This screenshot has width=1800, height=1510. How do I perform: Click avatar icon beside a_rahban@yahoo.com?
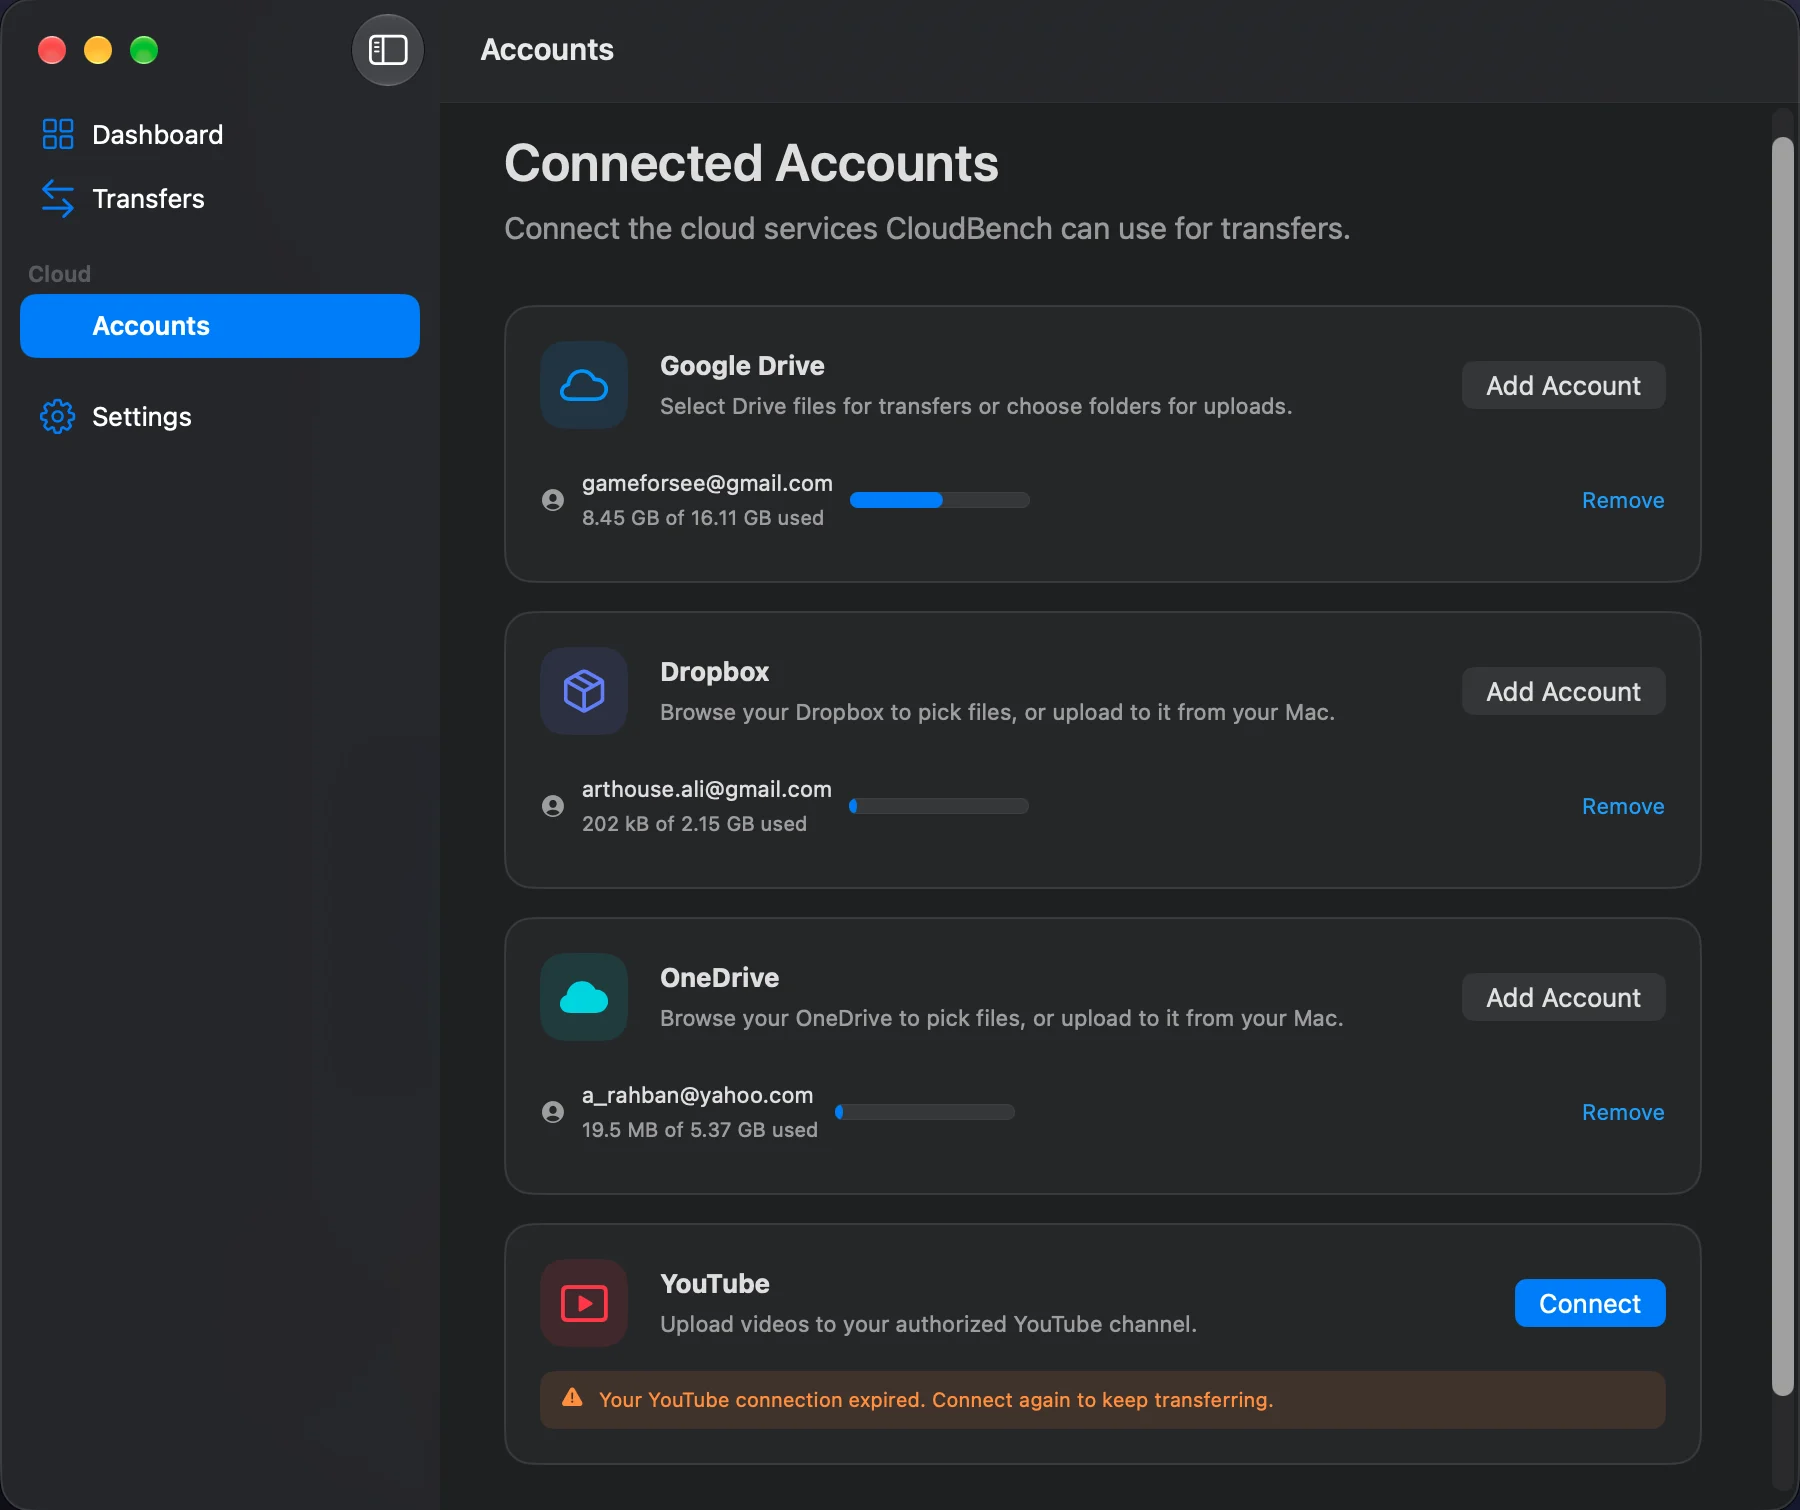click(553, 1112)
